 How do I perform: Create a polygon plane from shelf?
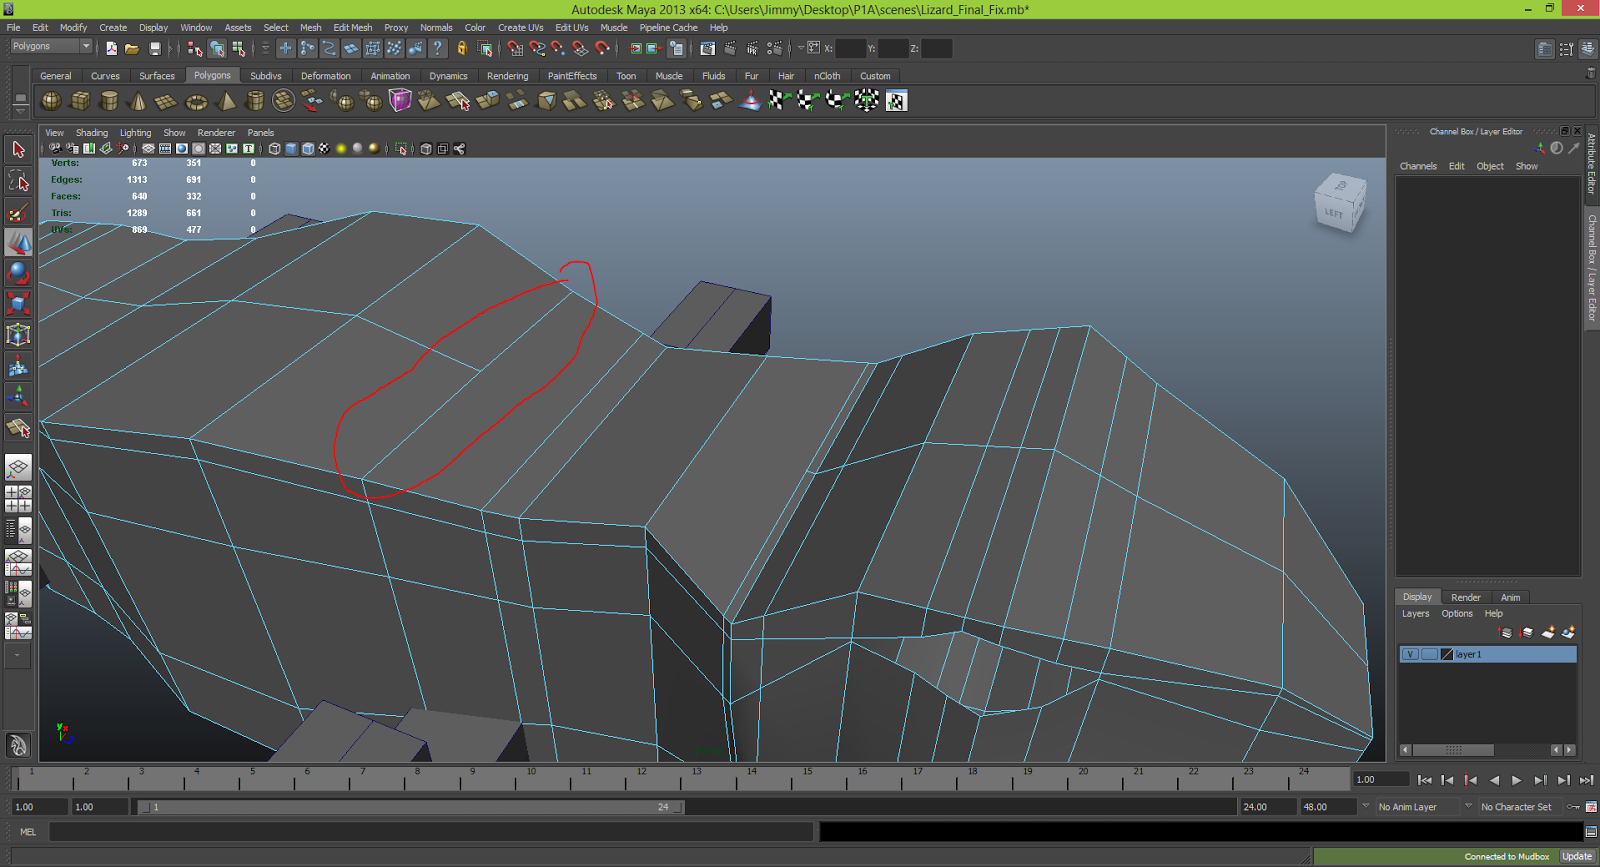pos(167,100)
